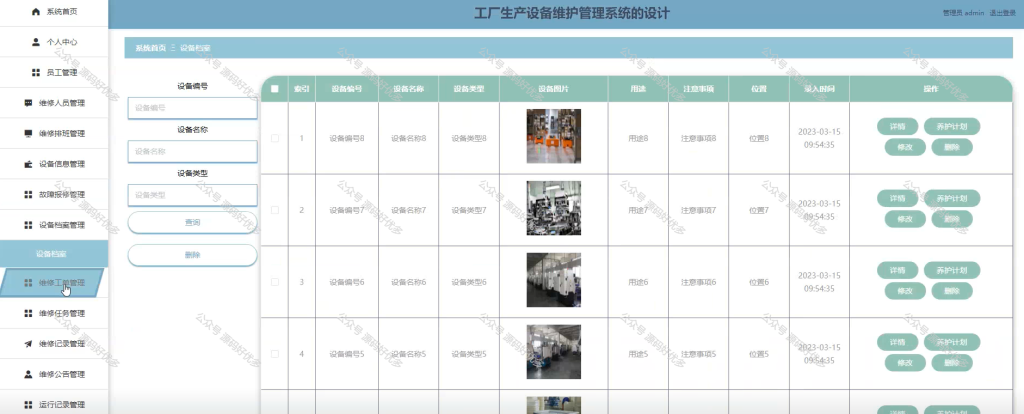Toggle the select-all checkbox in table header
This screenshot has width=1024, height=414.
click(x=274, y=89)
